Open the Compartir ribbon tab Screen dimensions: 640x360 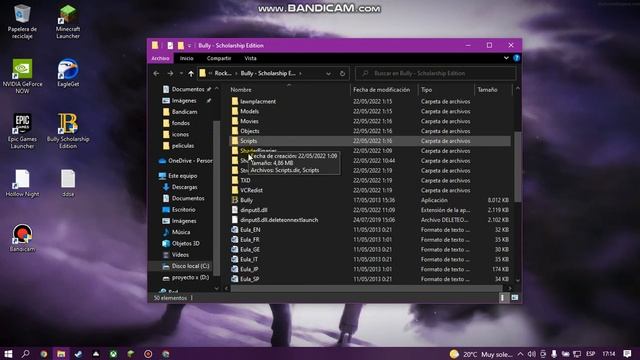point(219,58)
